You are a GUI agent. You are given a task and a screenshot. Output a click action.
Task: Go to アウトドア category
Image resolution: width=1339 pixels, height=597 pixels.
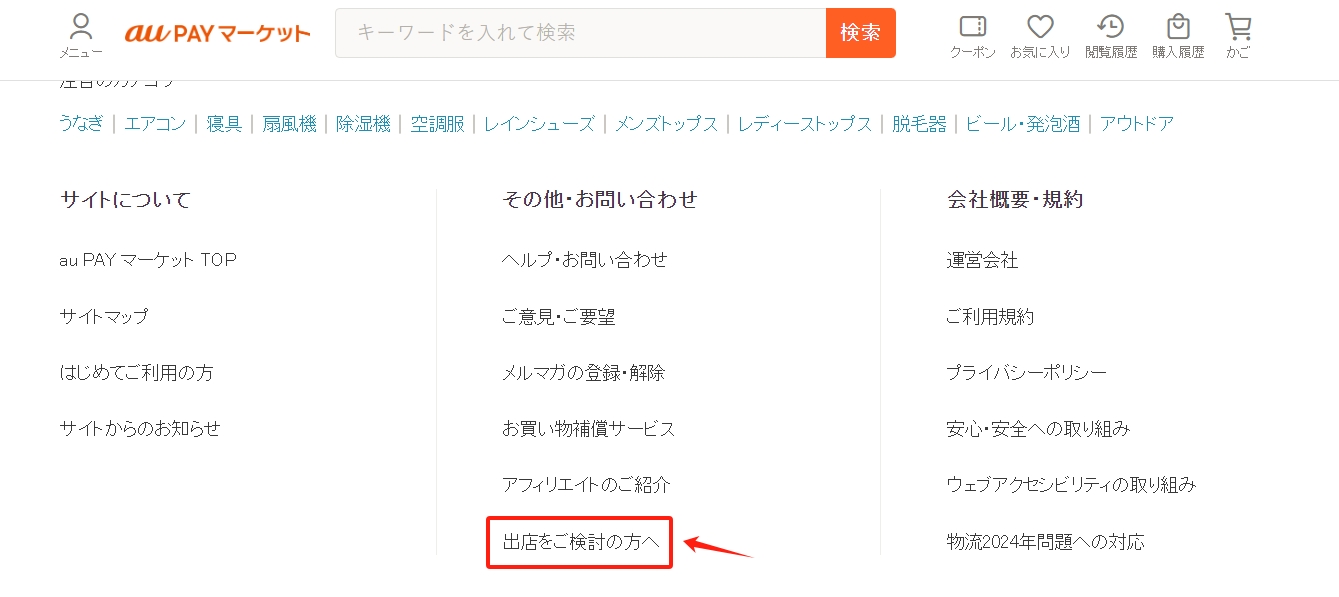tap(1136, 124)
